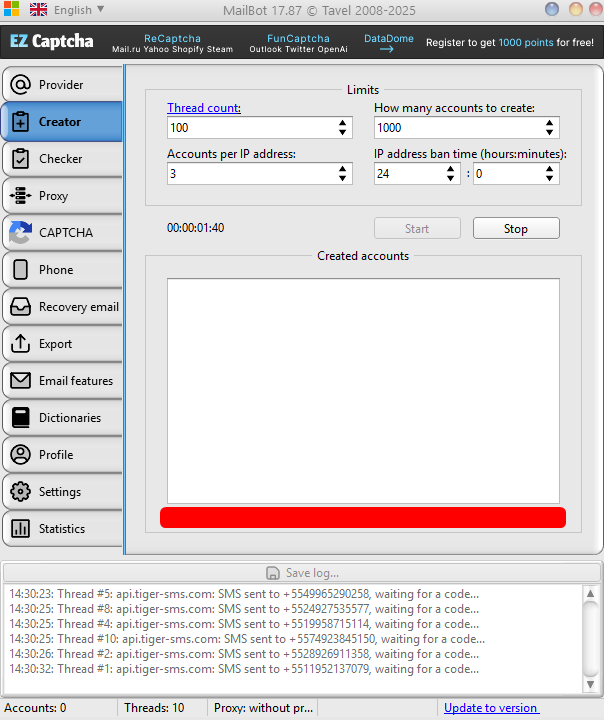Click the ReCaptcha banner link
Screen dimensions: 604x720
point(172,39)
